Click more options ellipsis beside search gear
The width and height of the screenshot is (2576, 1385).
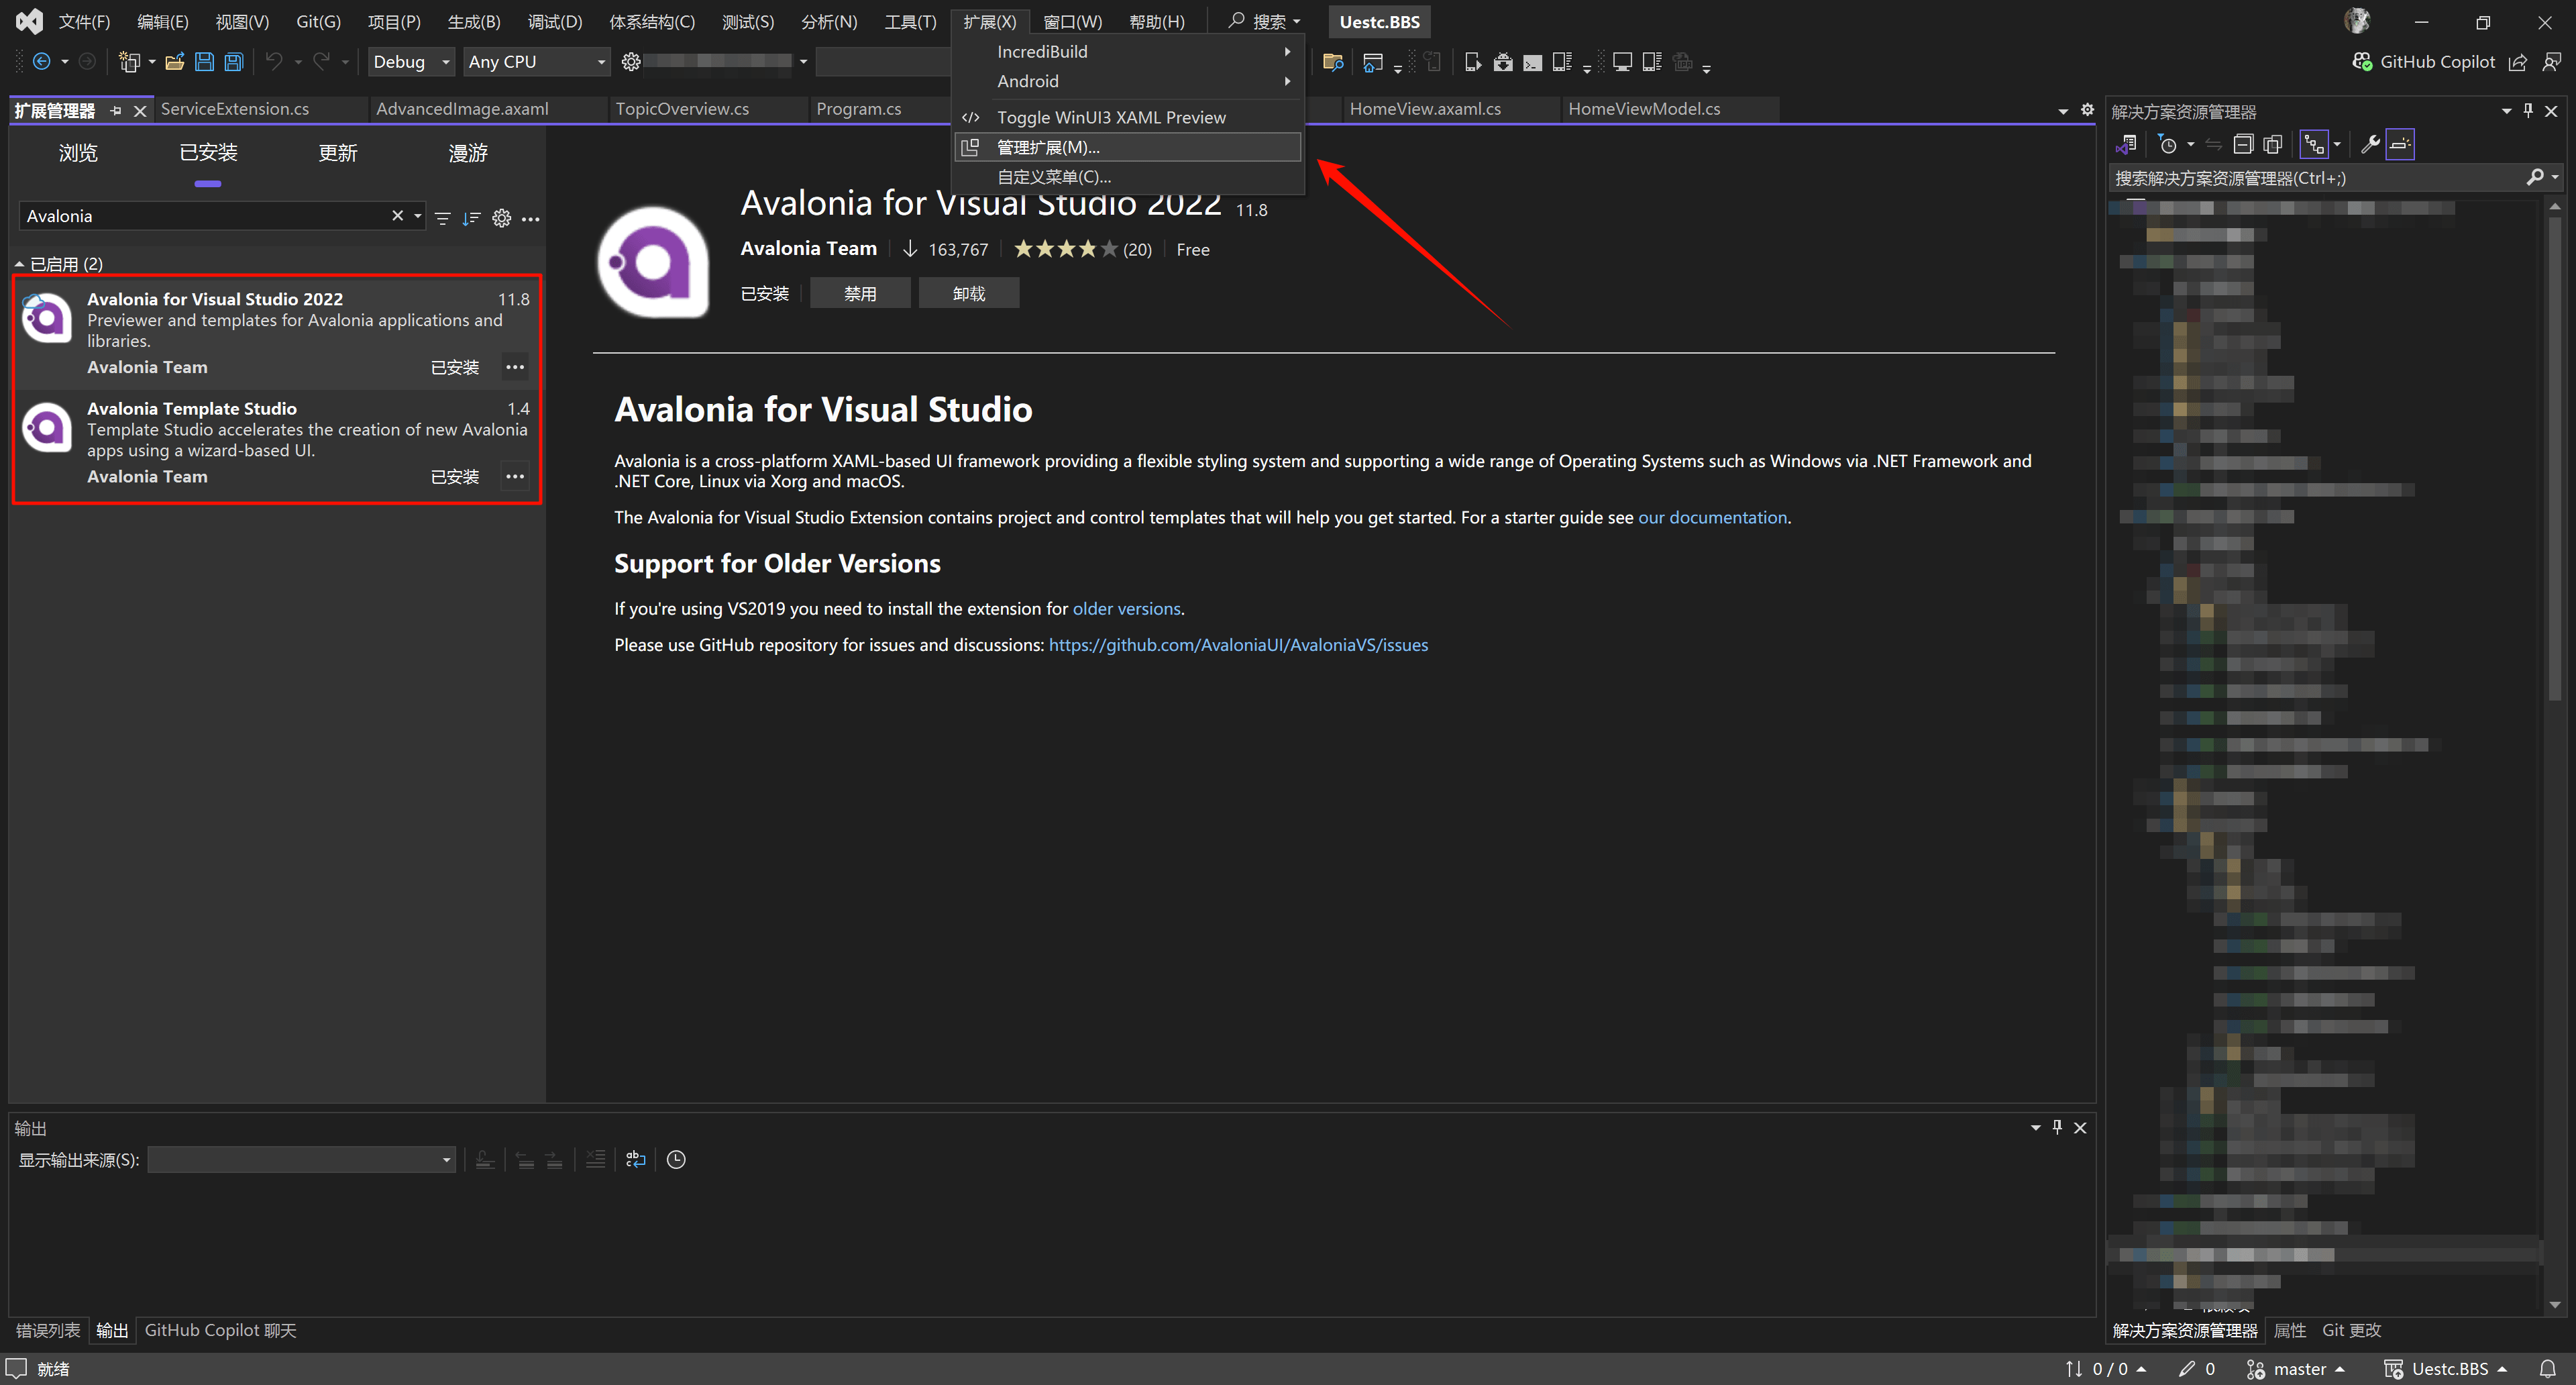pos(531,218)
